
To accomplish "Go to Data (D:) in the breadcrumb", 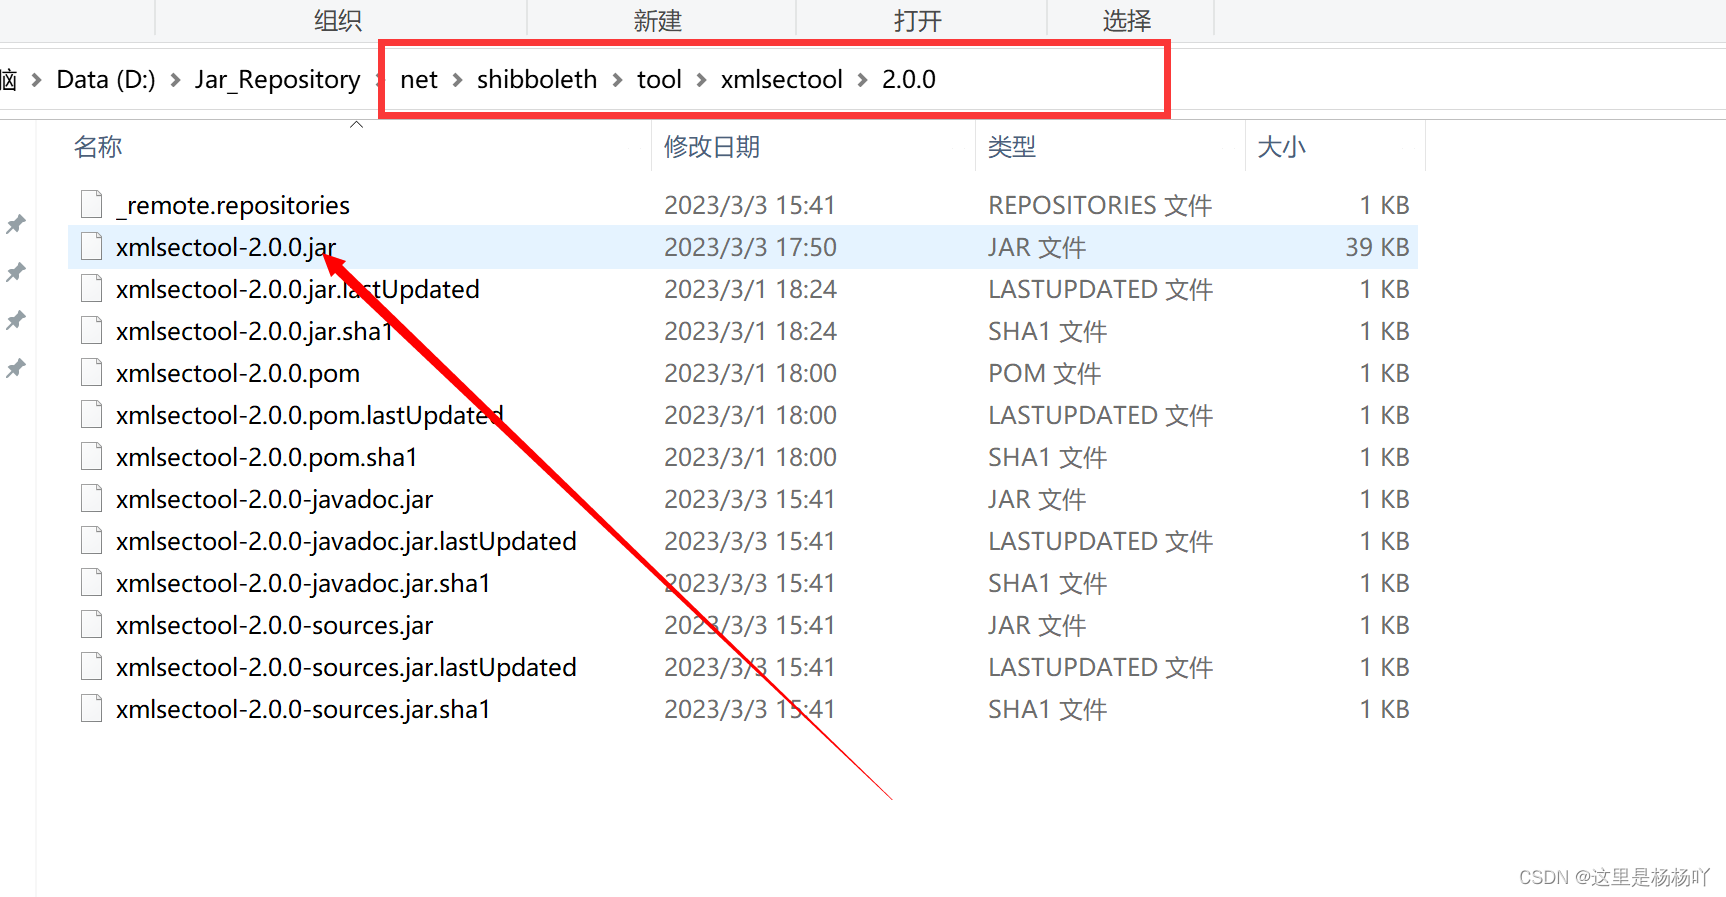I will pos(106,80).
